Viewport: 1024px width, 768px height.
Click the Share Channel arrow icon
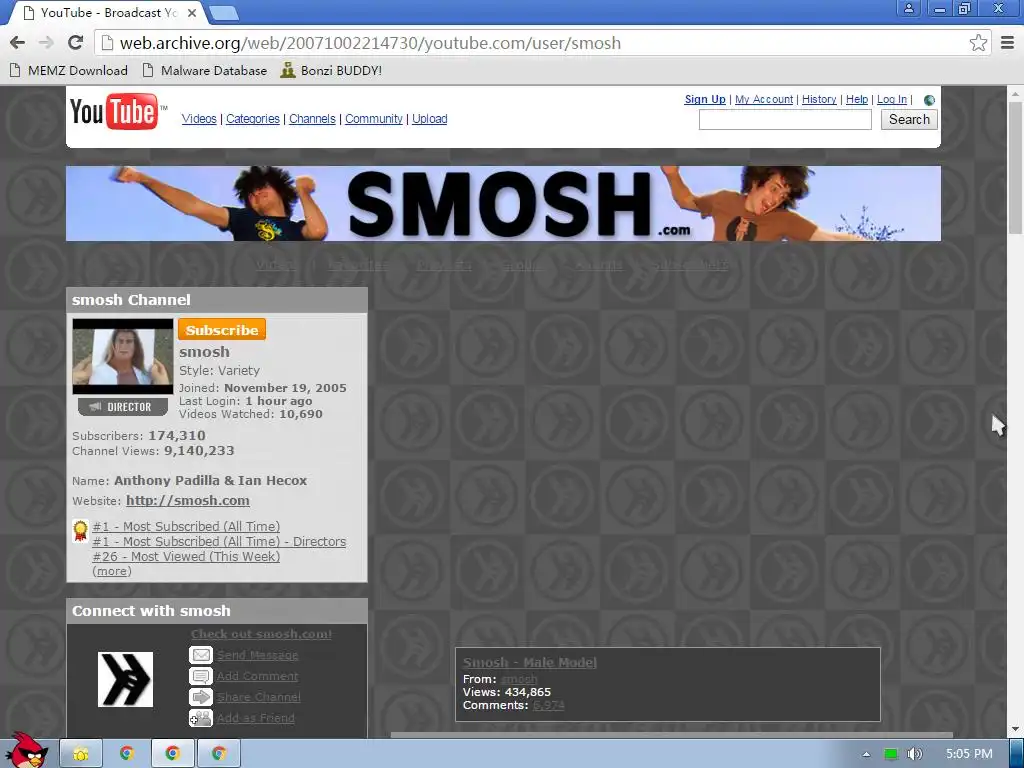[x=200, y=697]
